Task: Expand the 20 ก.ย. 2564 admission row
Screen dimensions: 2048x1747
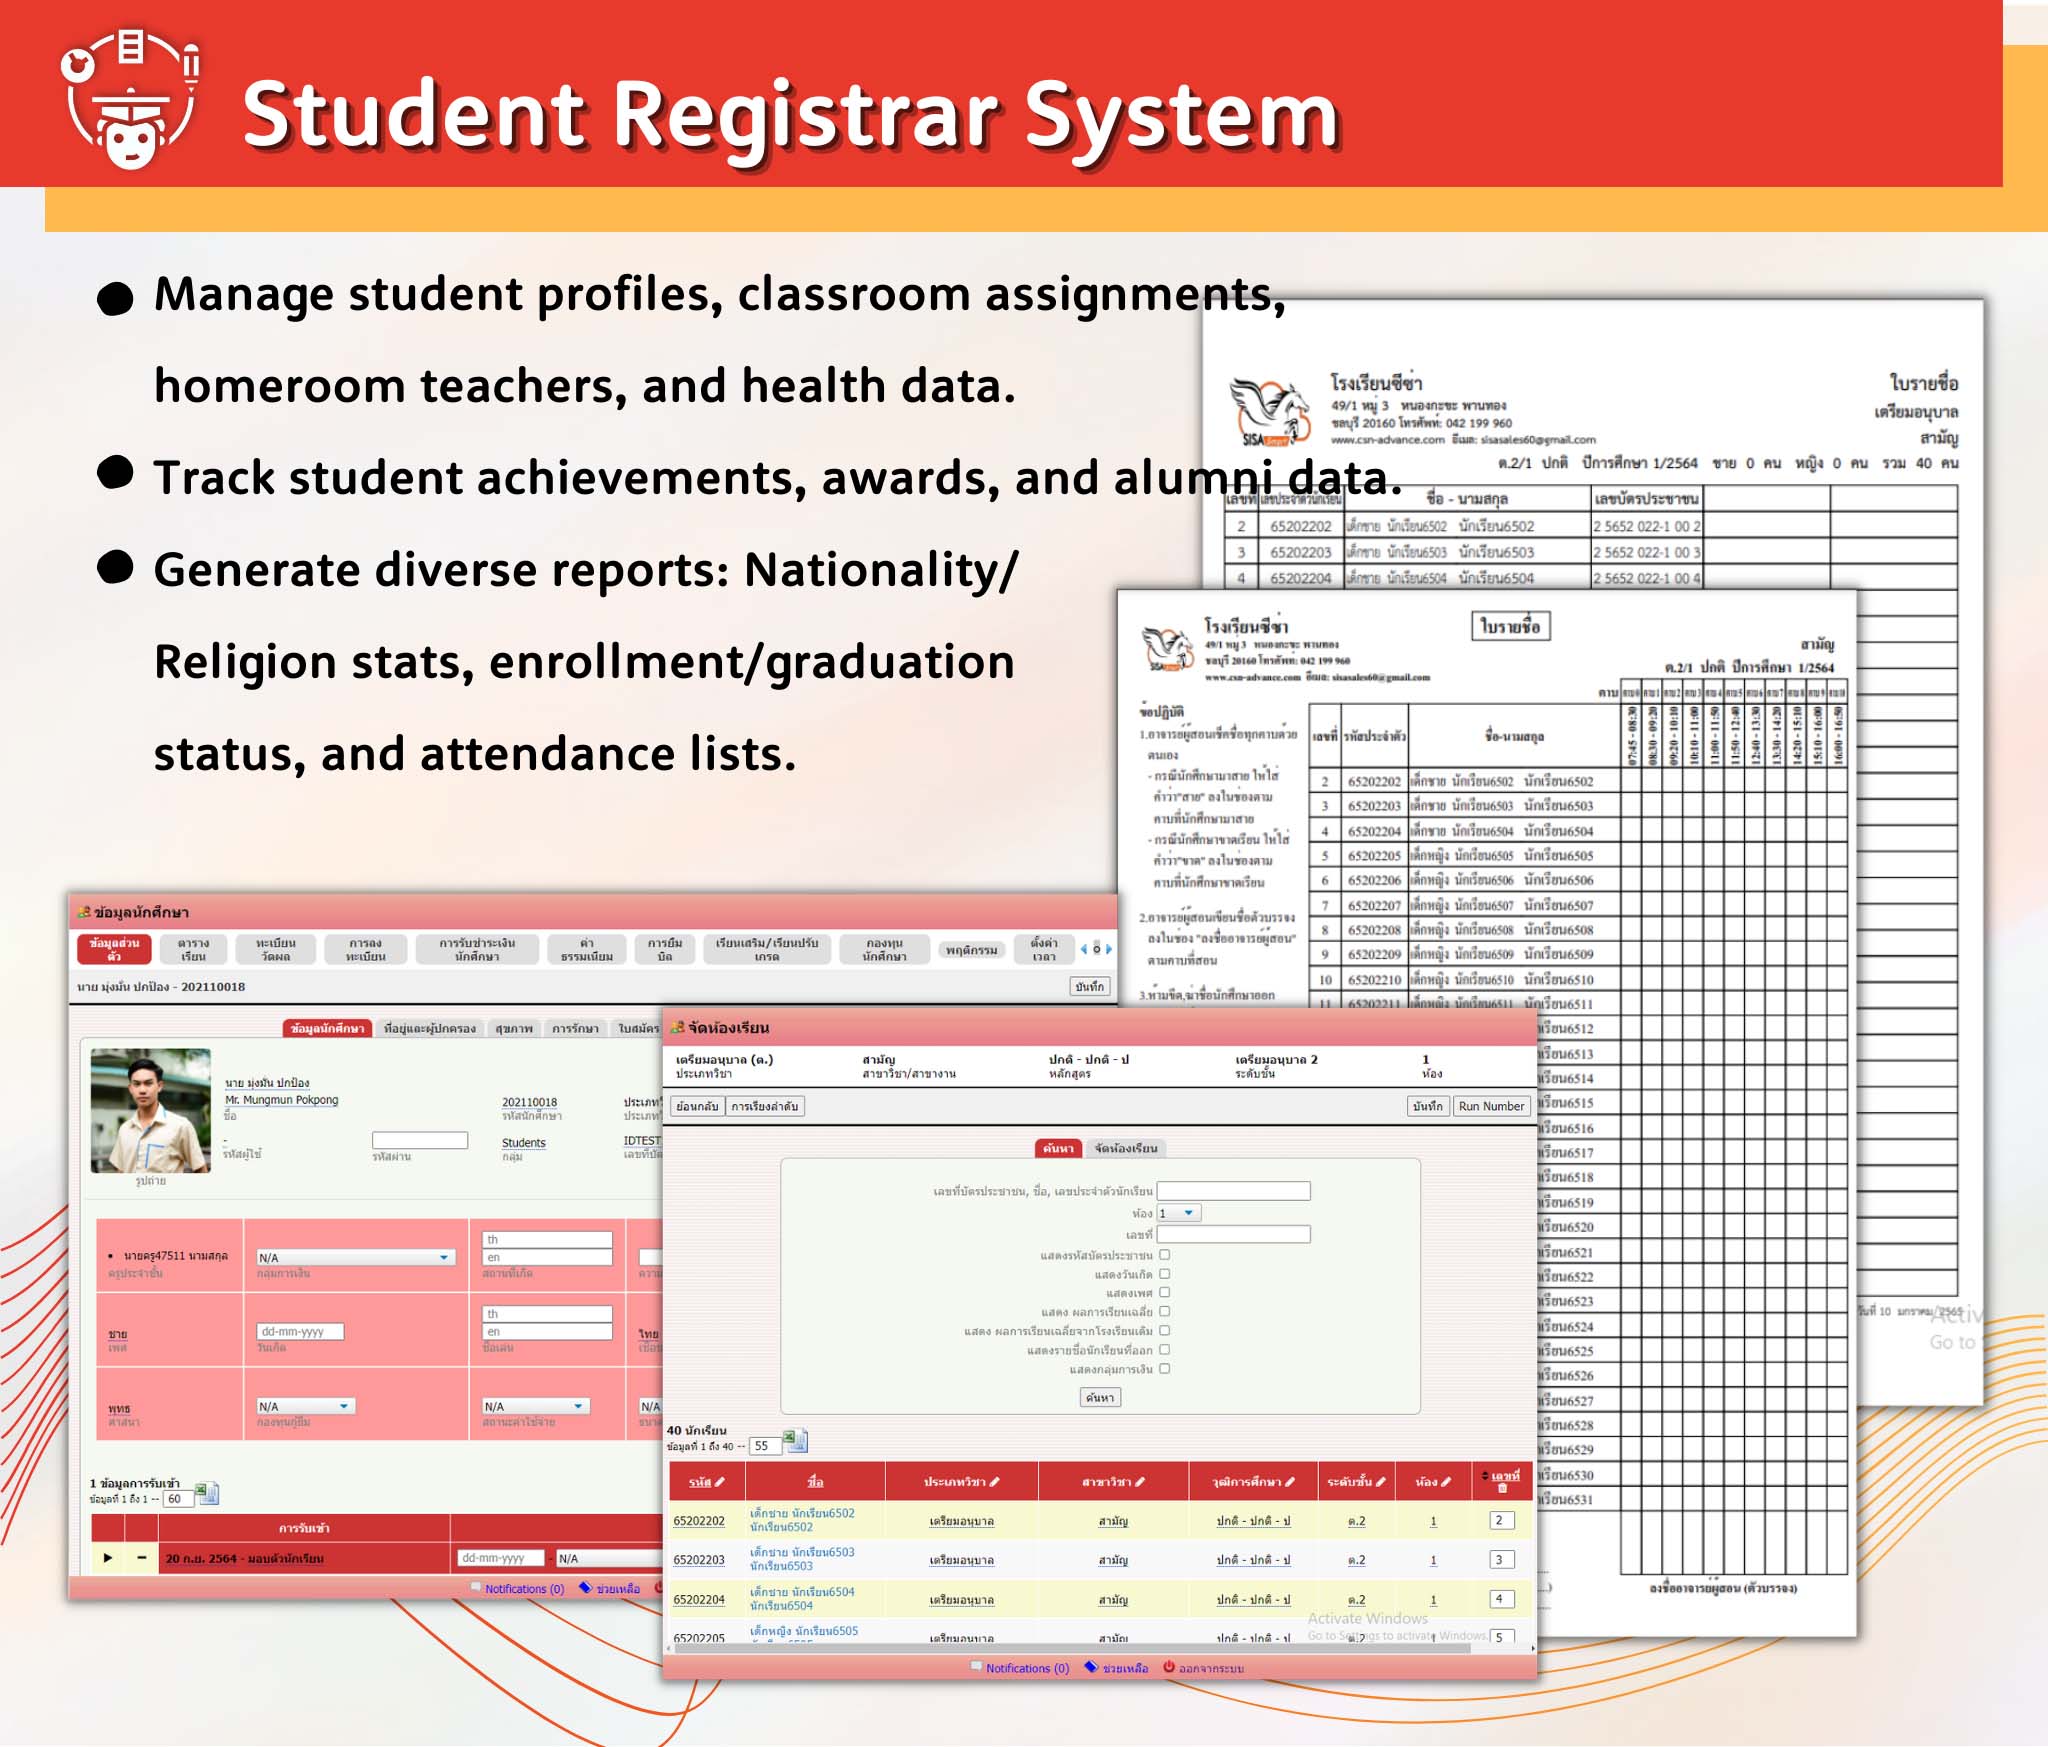Action: pos(107,1559)
